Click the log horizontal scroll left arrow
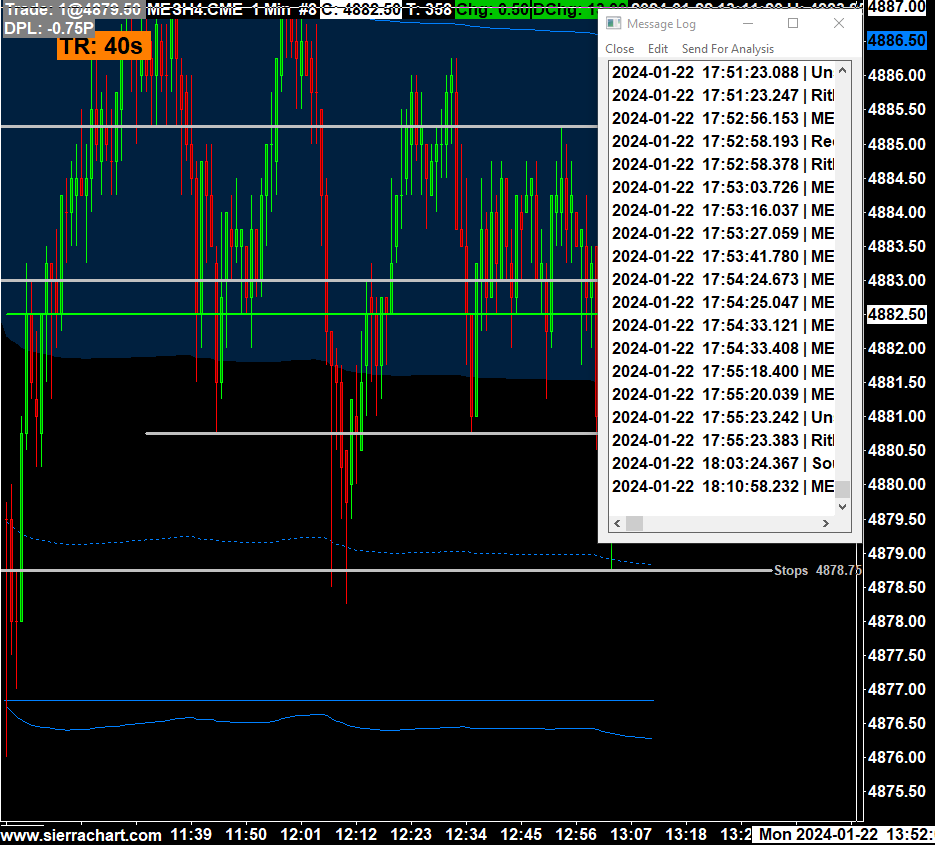 point(617,524)
